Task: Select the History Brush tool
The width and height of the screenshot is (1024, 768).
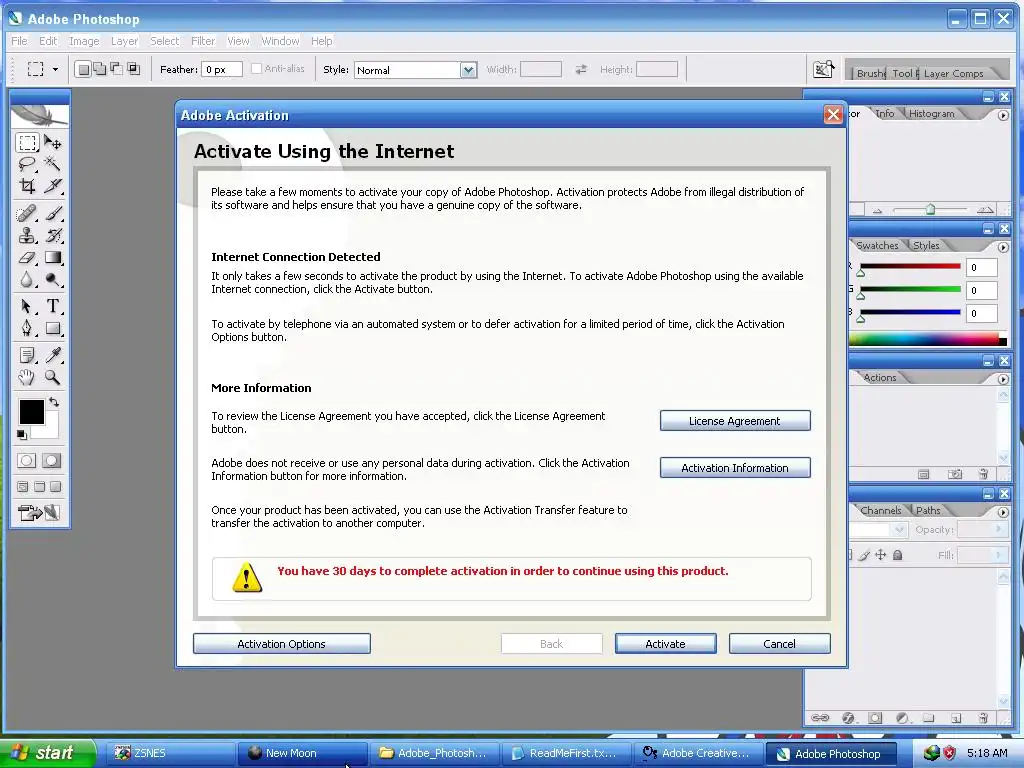Action: pyautogui.click(x=53, y=235)
